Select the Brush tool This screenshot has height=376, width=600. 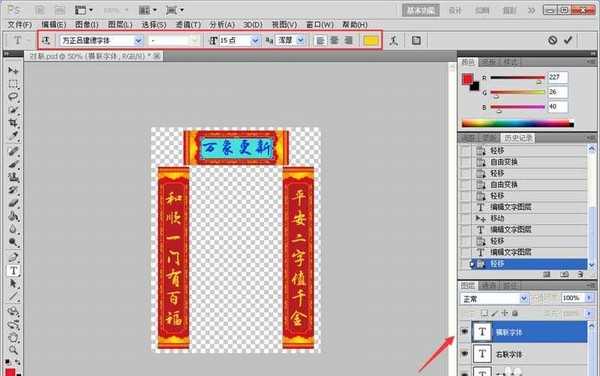13,164
